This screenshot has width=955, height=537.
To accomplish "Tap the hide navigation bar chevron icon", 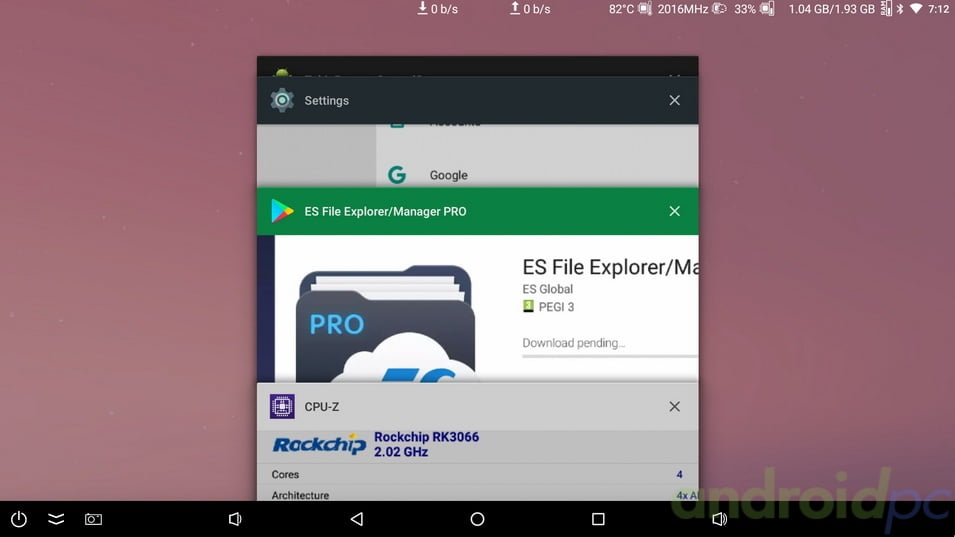I will pos(56,519).
